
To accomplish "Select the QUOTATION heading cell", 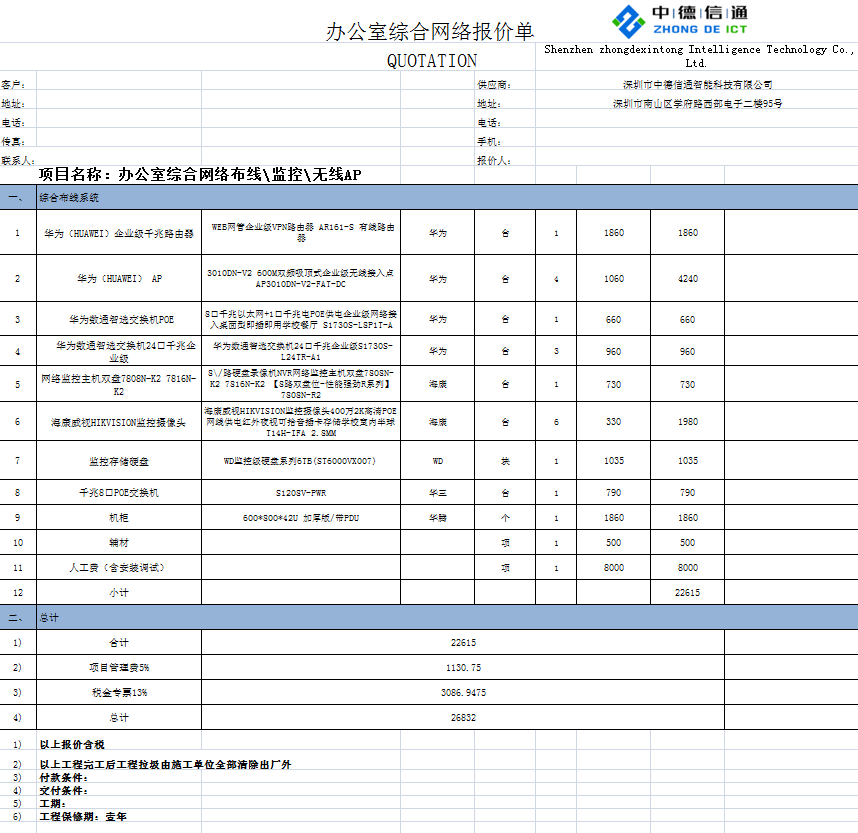I will point(432,61).
